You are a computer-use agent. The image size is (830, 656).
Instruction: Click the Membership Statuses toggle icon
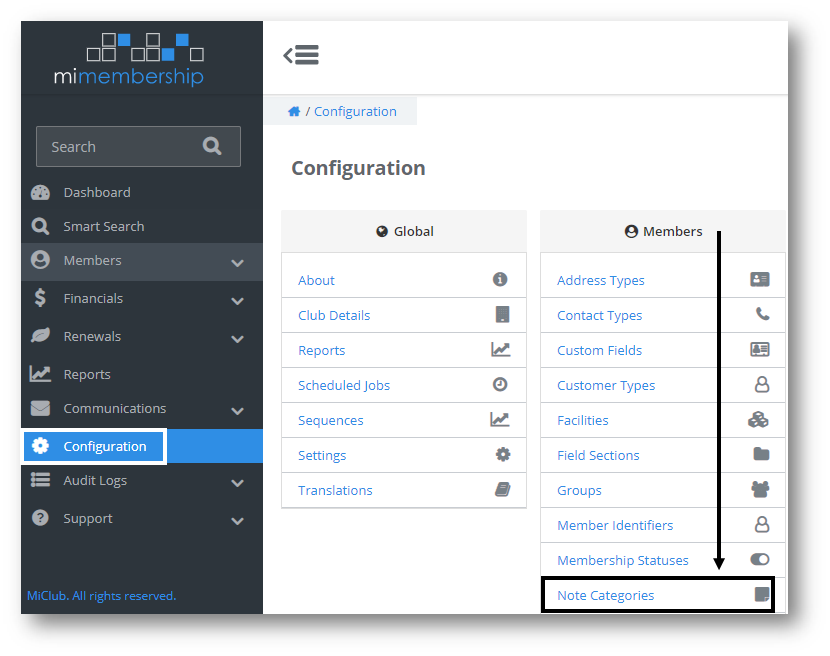pyautogui.click(x=758, y=560)
